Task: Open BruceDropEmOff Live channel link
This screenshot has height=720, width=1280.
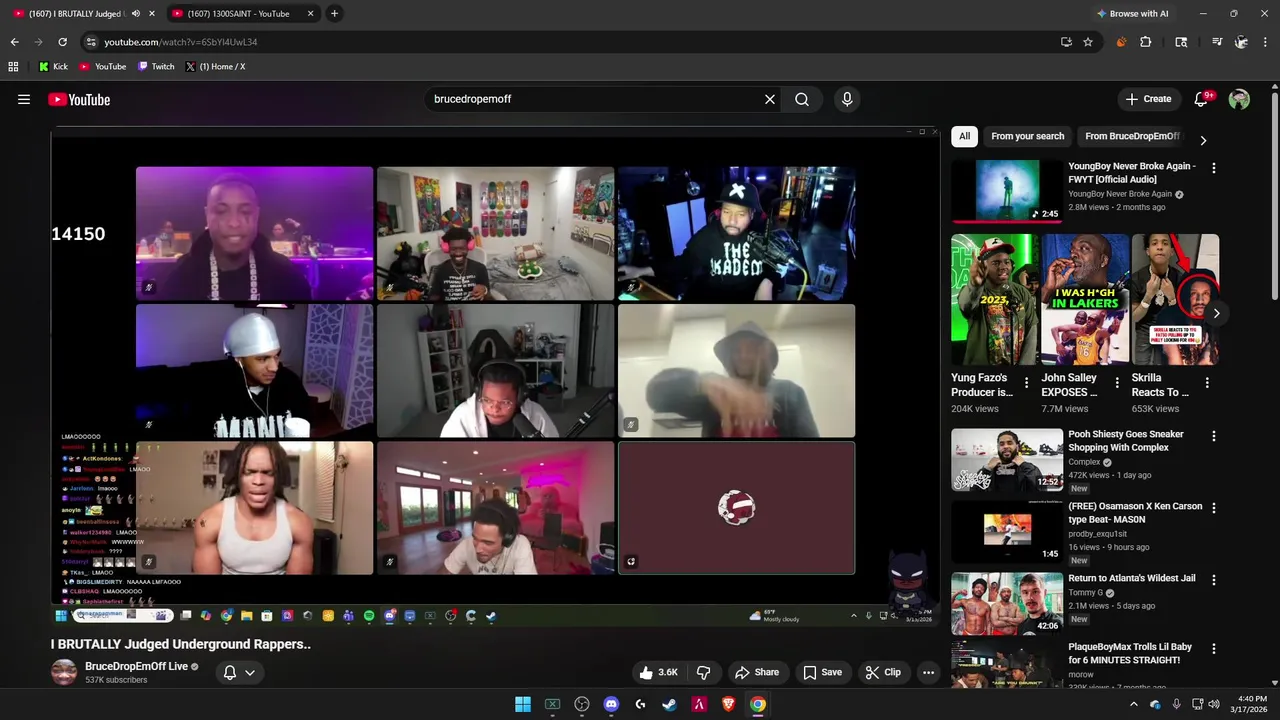Action: click(136, 666)
